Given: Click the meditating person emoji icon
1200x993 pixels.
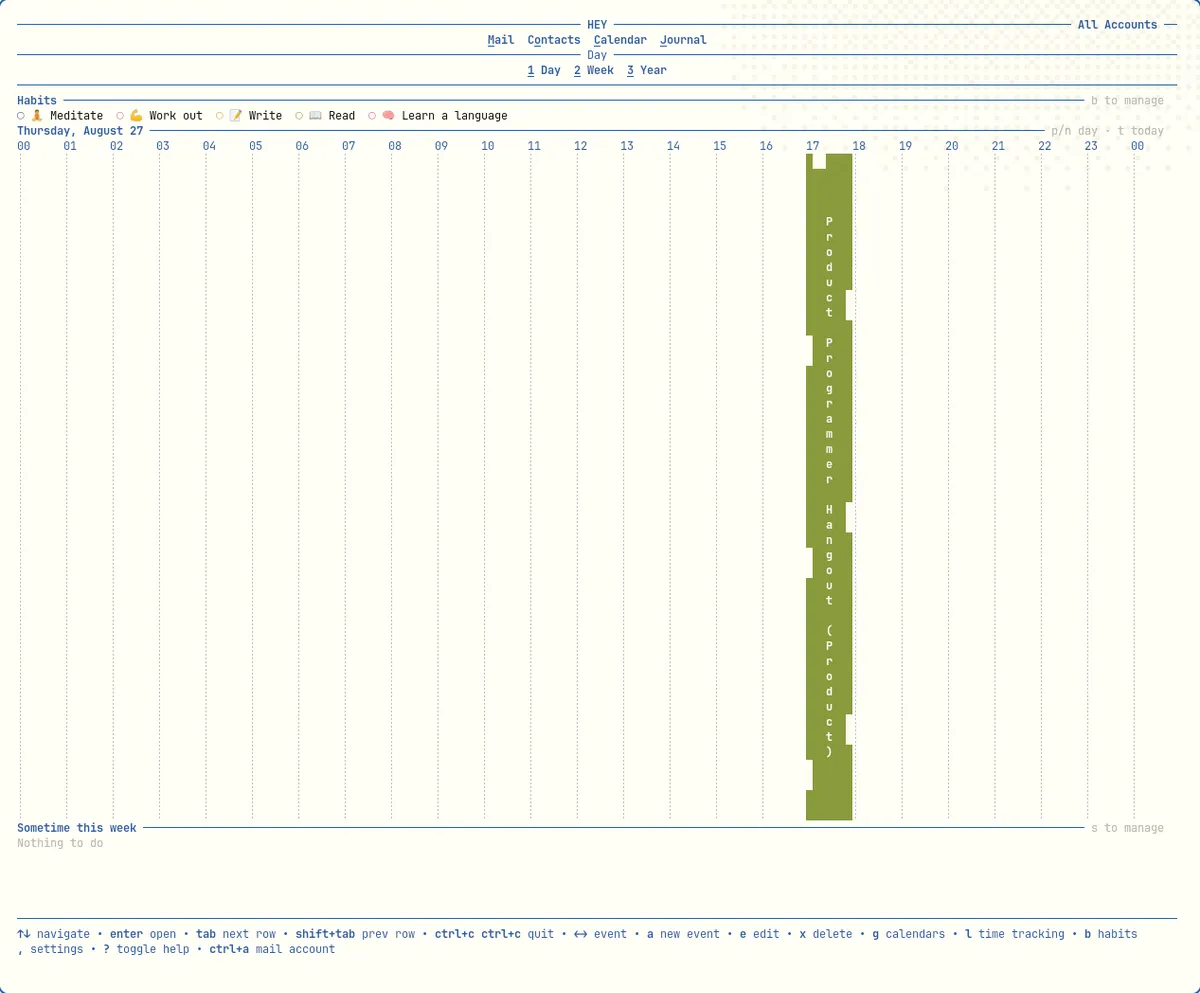Looking at the screenshot, I should [x=37, y=116].
